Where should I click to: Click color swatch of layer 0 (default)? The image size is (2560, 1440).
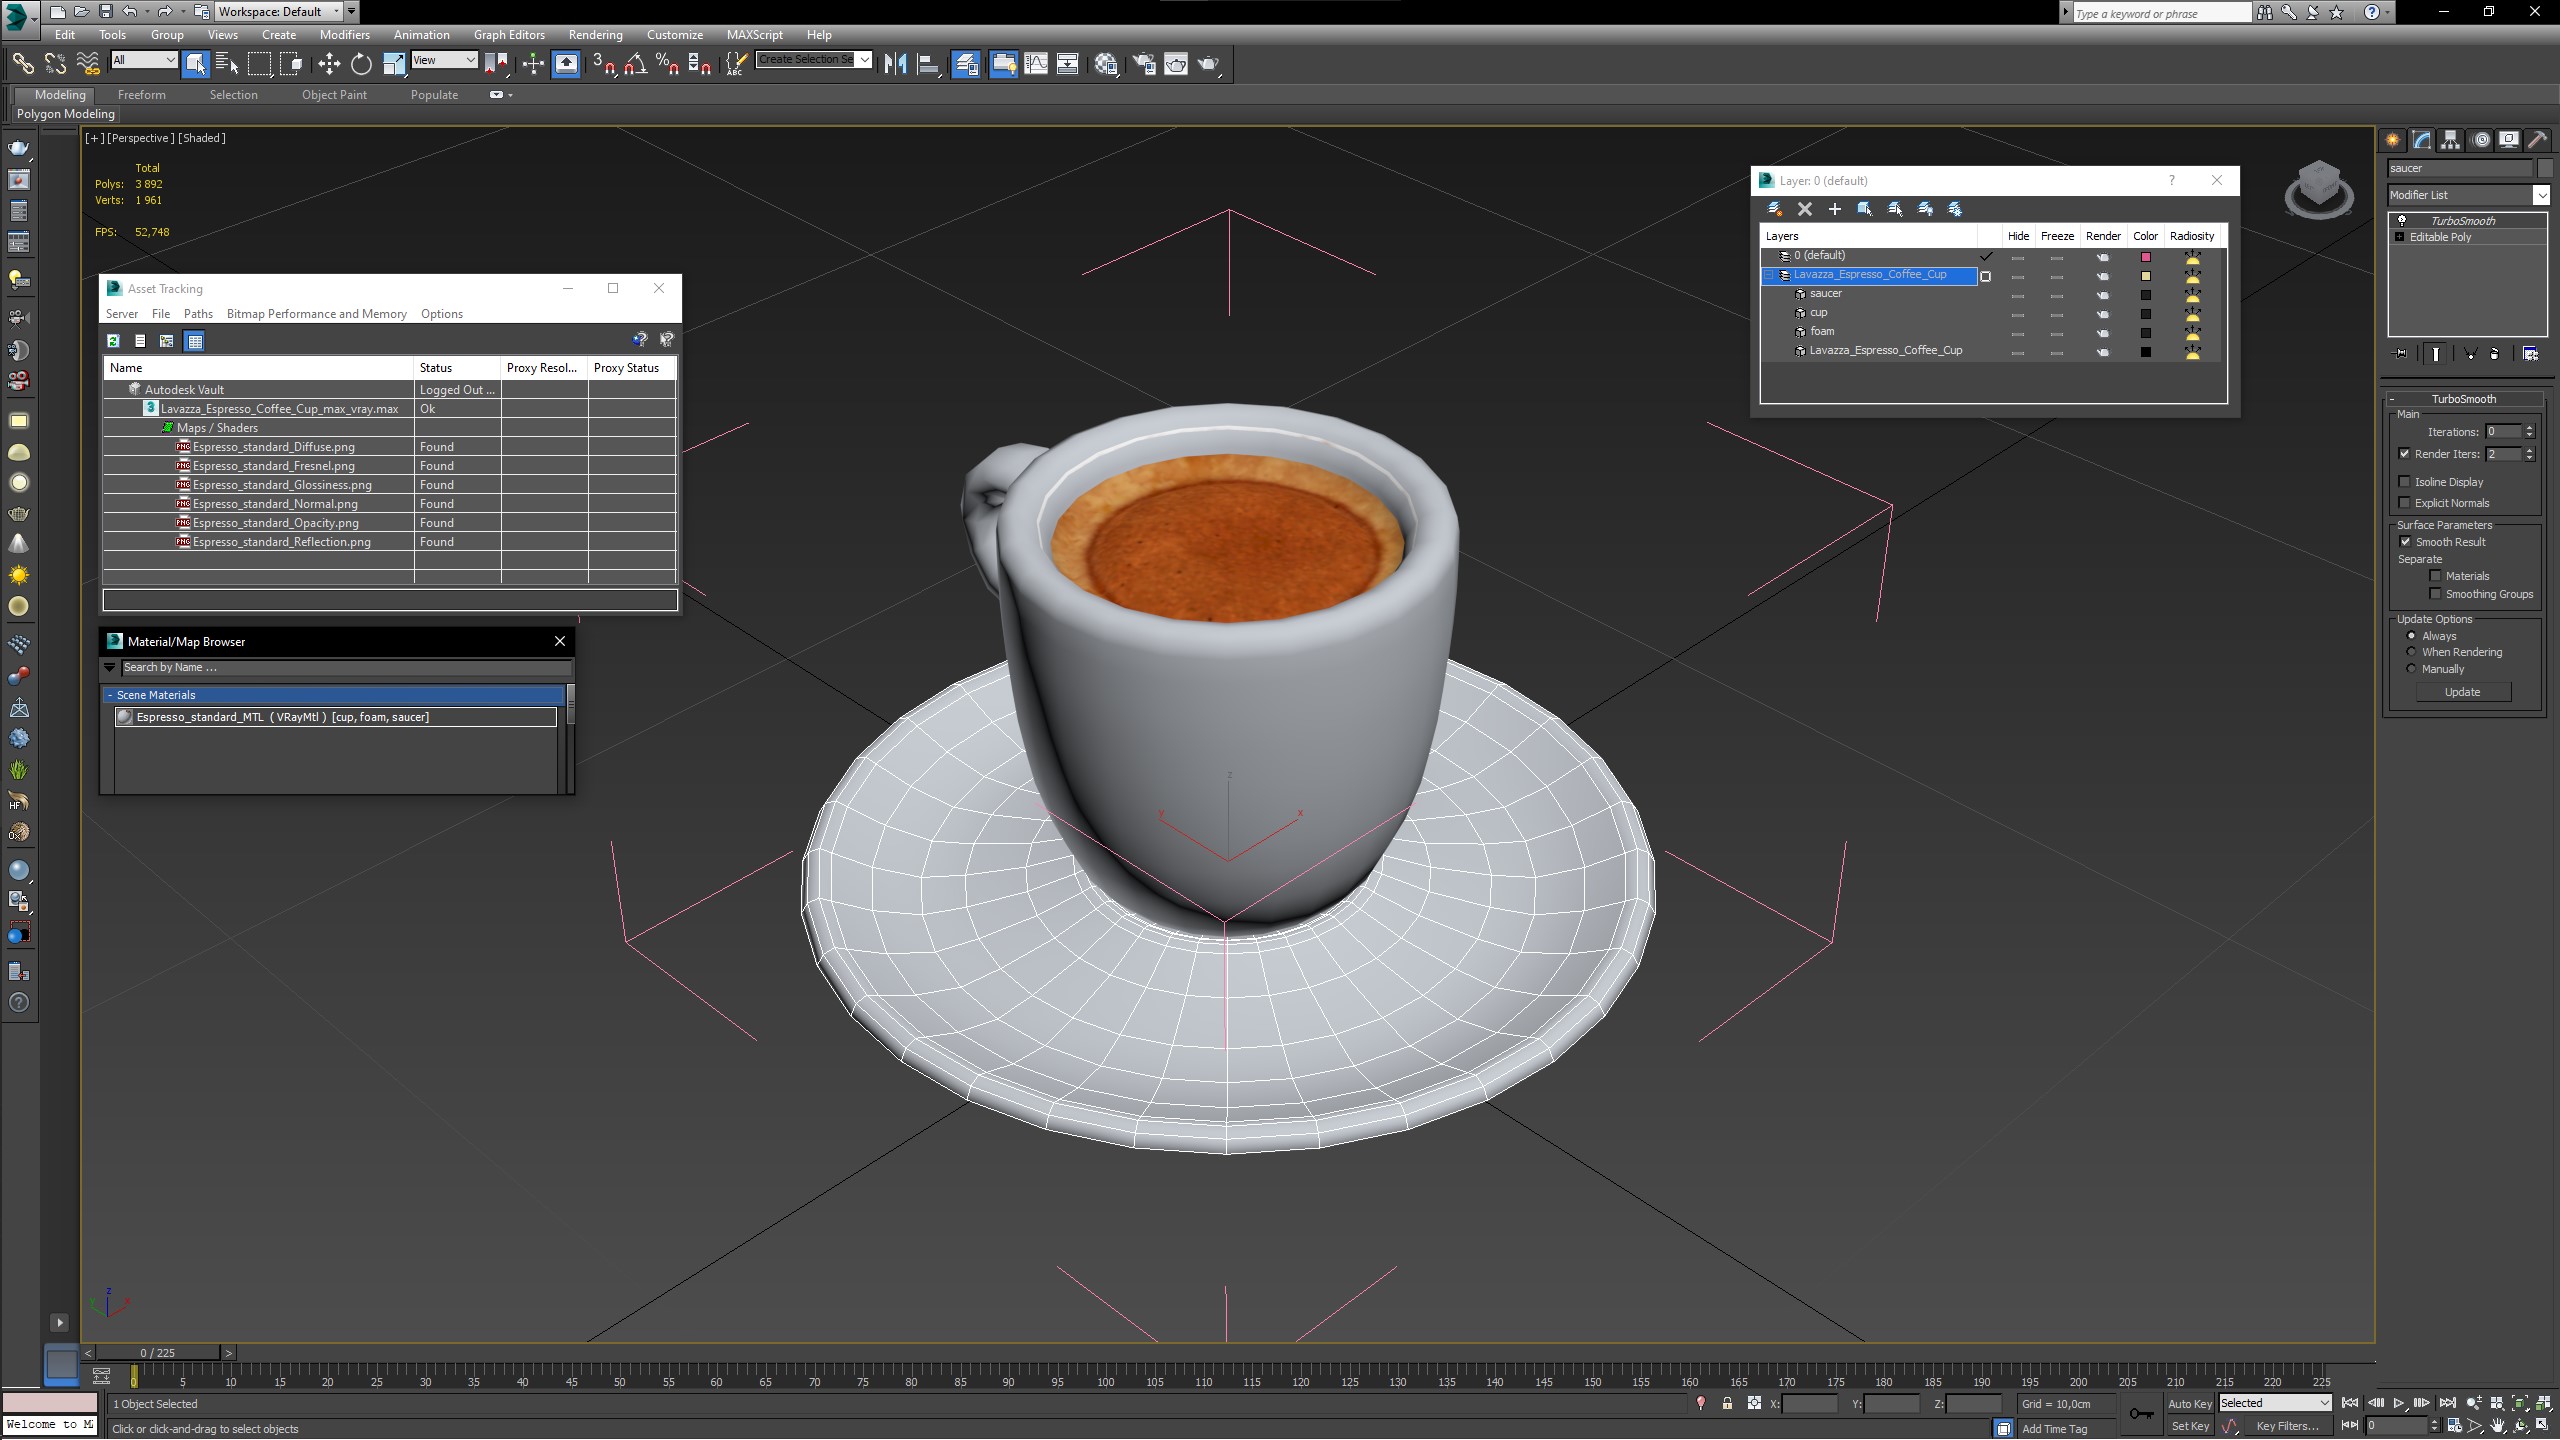pyautogui.click(x=2145, y=257)
